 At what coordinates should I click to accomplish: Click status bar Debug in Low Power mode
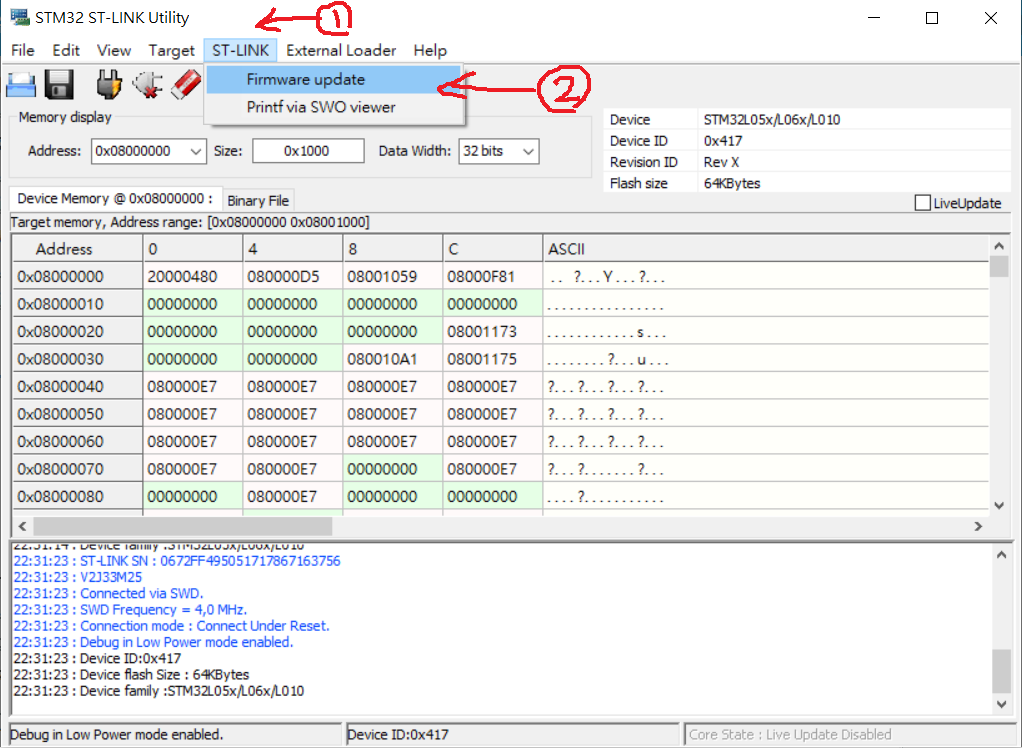click(x=117, y=735)
